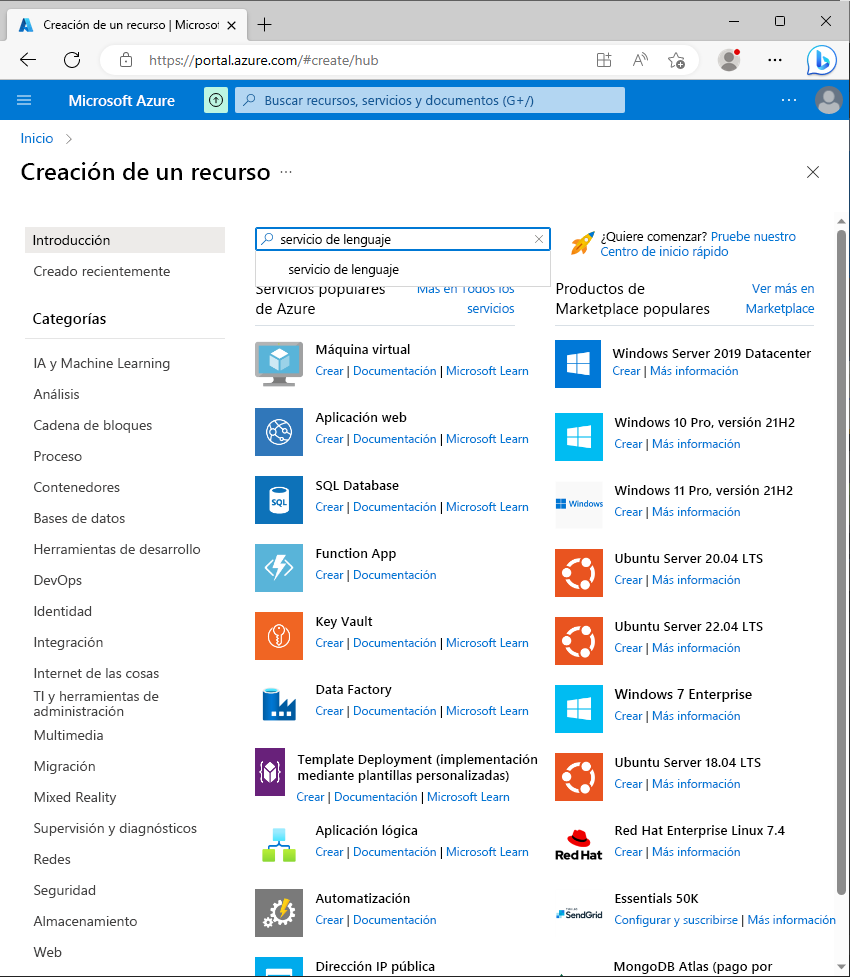The width and height of the screenshot is (850, 977).
Task: Click Crear under Function App
Action: [x=329, y=574]
